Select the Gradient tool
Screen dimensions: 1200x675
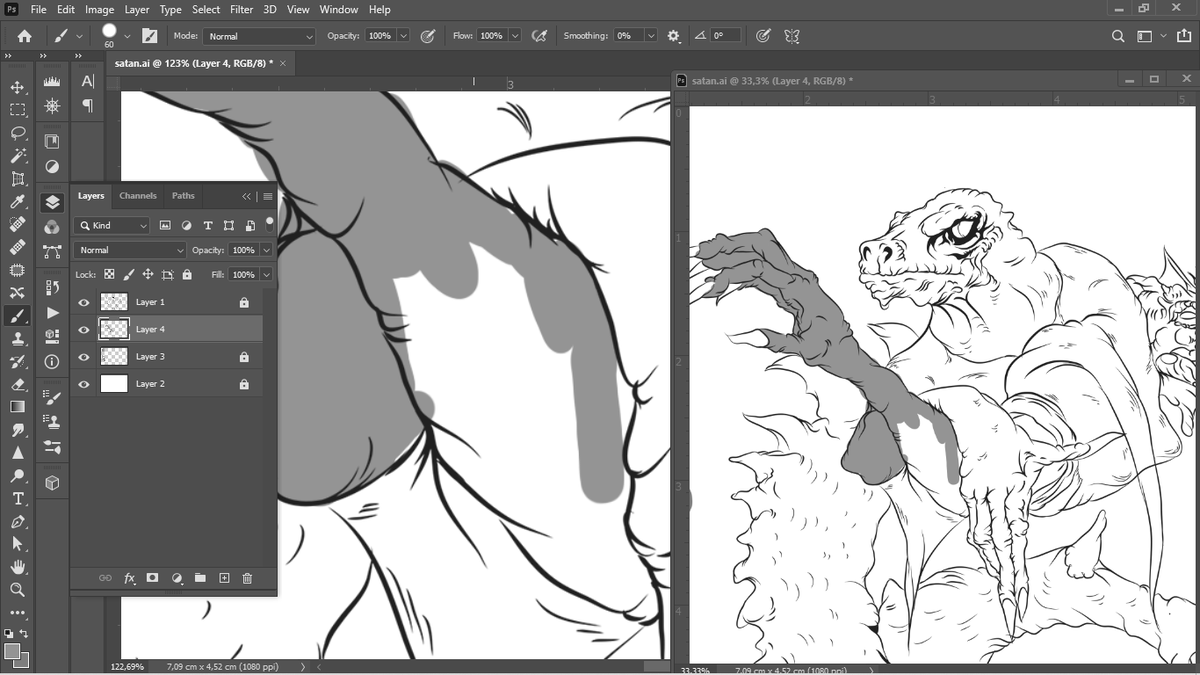pyautogui.click(x=18, y=407)
